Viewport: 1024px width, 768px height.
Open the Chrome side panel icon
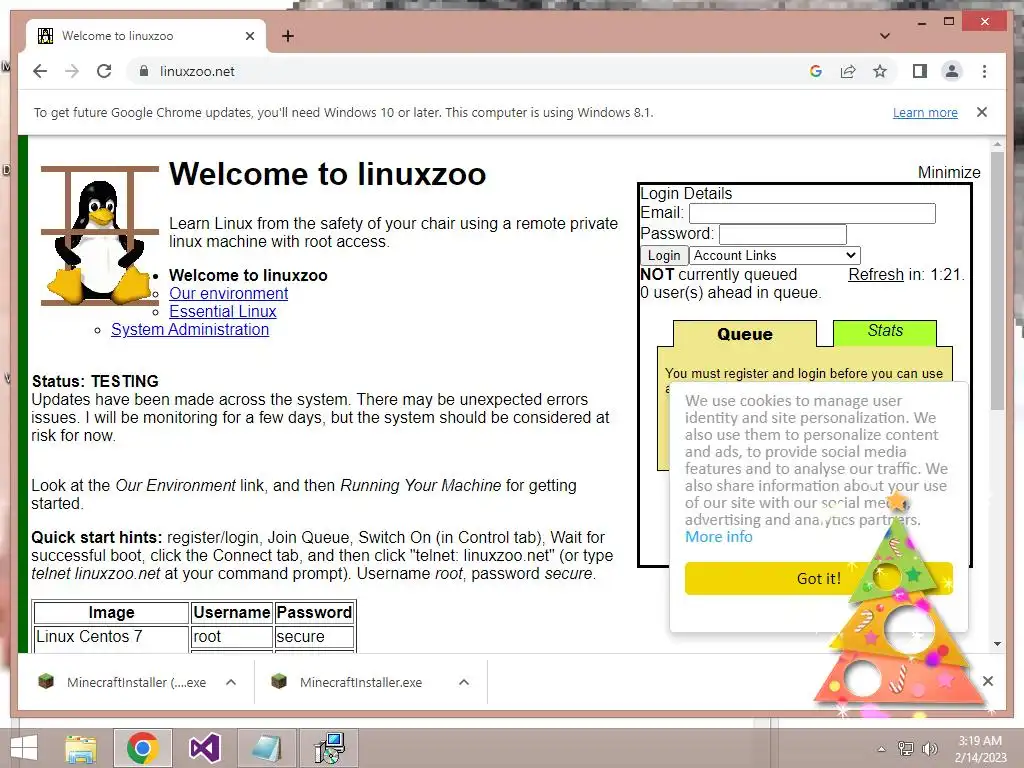pos(920,71)
